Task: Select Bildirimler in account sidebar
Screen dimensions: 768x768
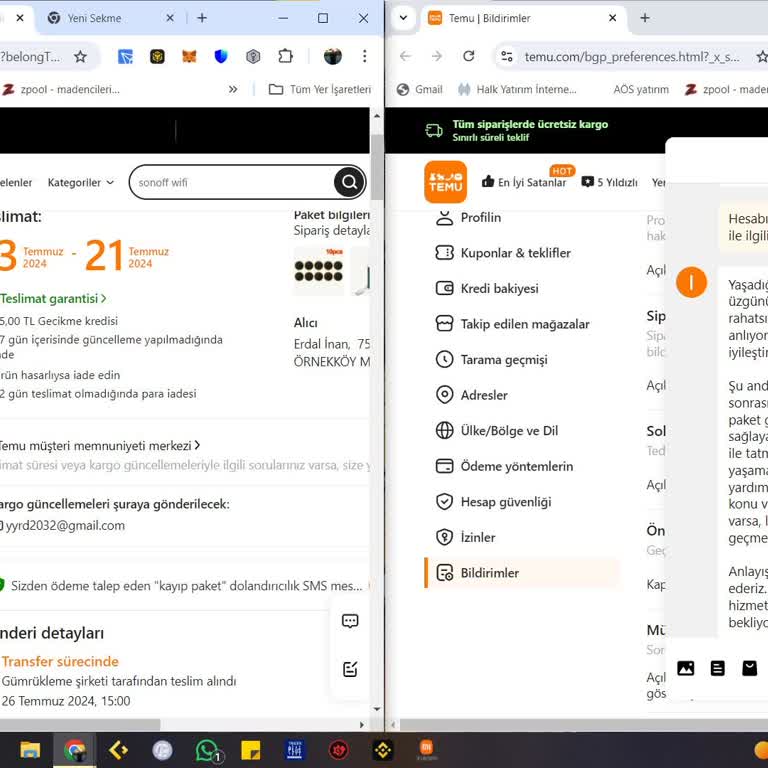Action: pos(522,573)
